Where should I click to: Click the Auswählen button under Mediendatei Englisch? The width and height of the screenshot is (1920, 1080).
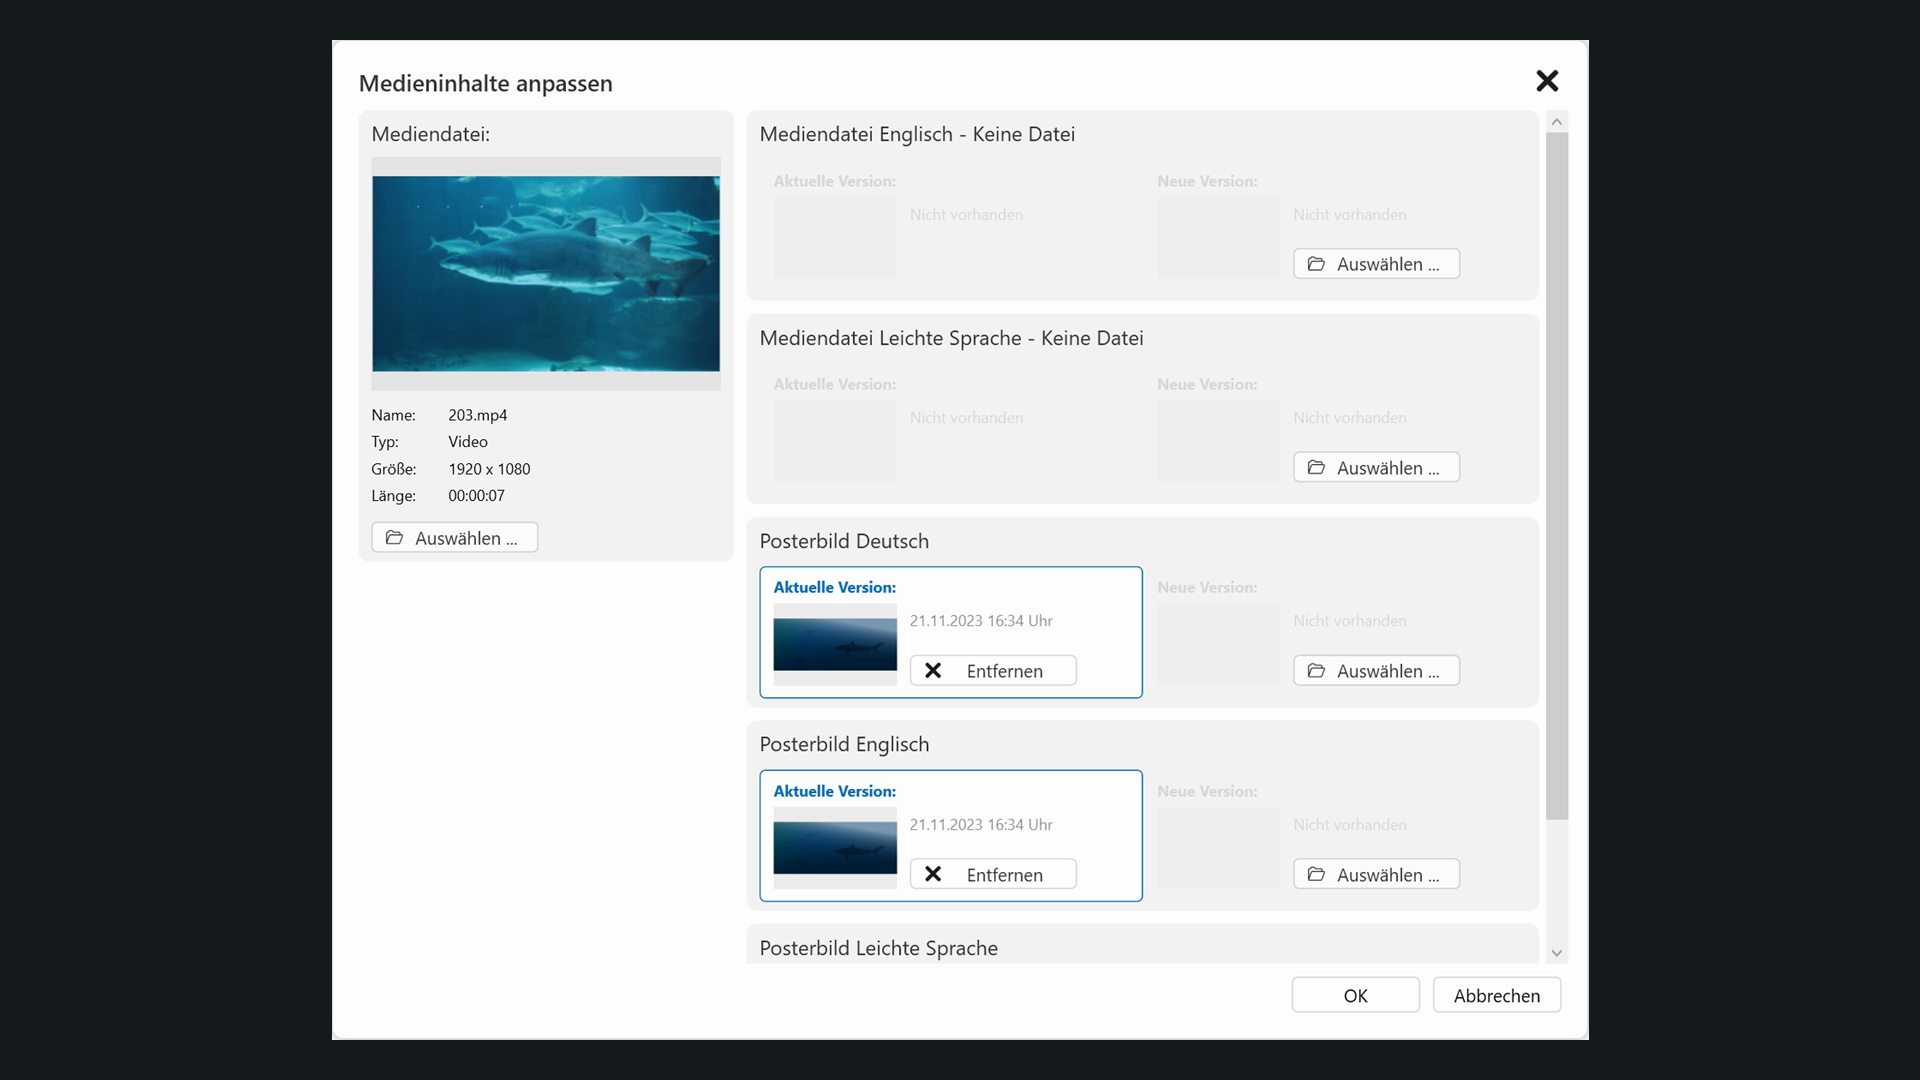1376,264
